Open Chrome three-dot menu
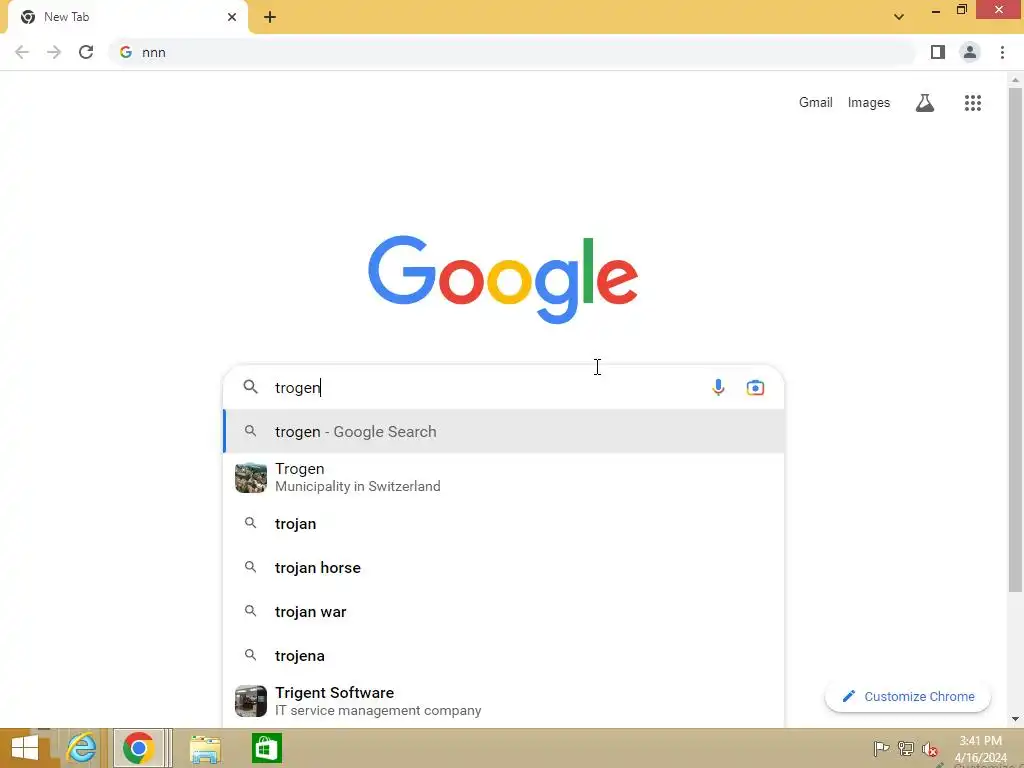This screenshot has height=768, width=1024. pos(1002,52)
